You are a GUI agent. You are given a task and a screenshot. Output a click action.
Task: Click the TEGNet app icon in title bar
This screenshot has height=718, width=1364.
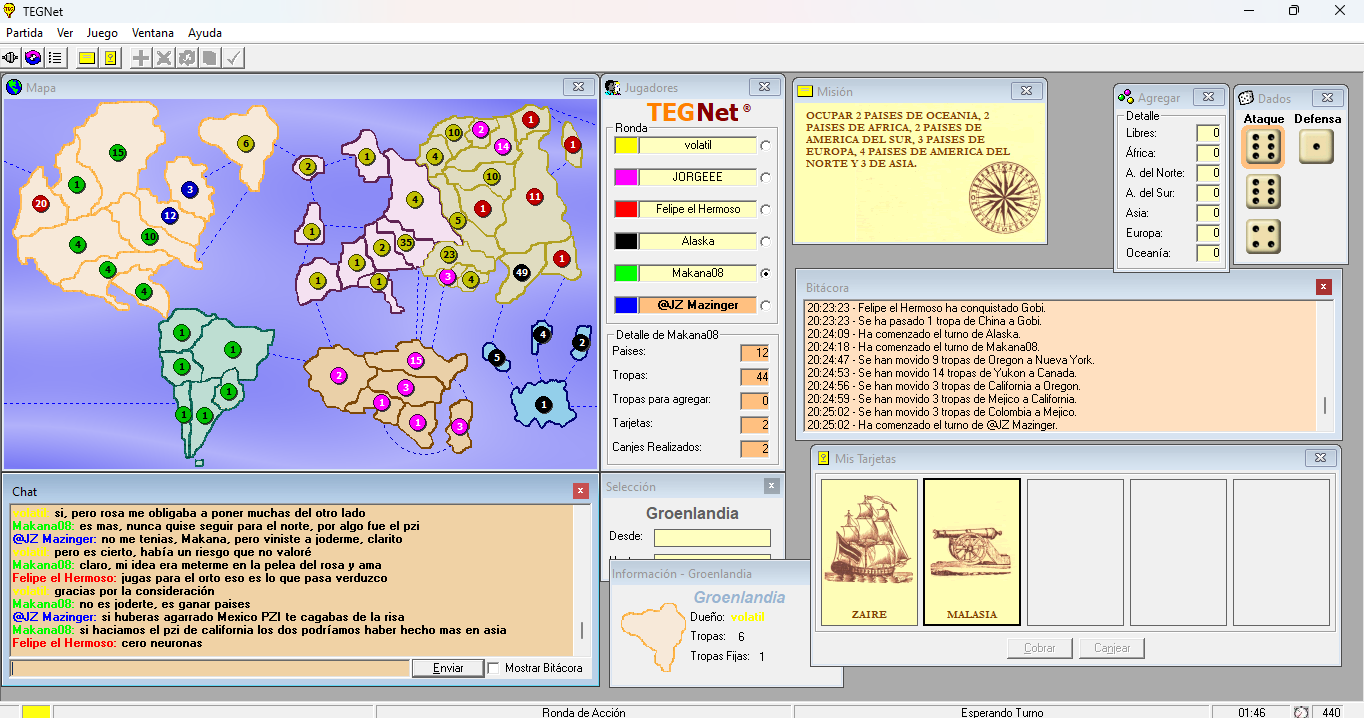click(10, 10)
